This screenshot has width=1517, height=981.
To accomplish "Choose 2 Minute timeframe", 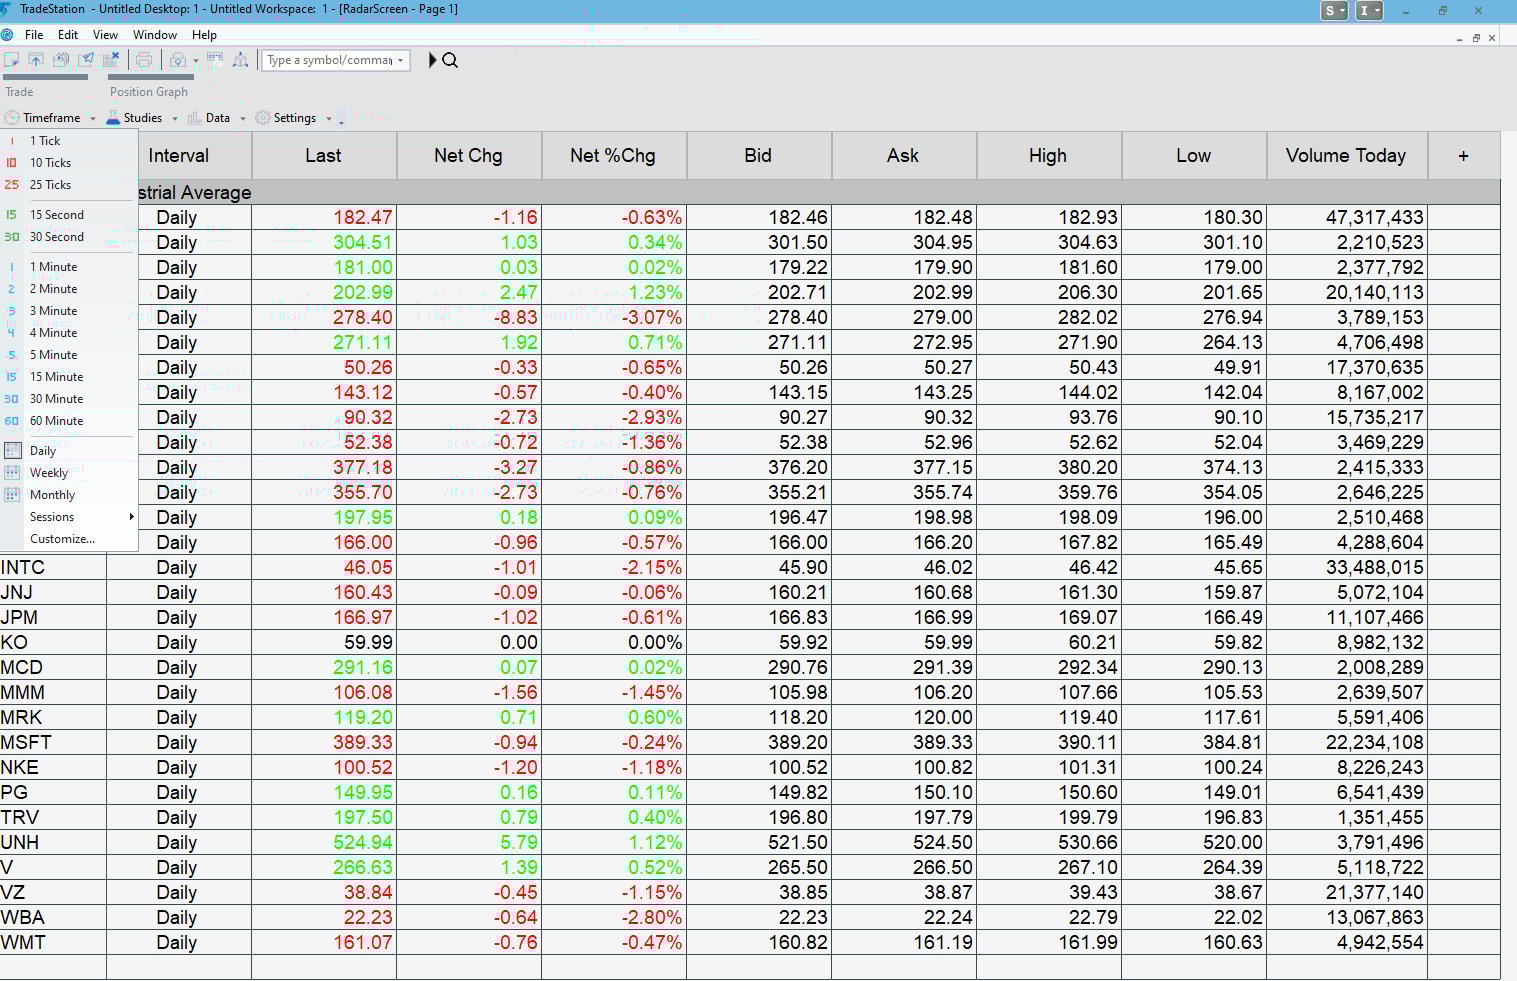I will click(x=67, y=289).
